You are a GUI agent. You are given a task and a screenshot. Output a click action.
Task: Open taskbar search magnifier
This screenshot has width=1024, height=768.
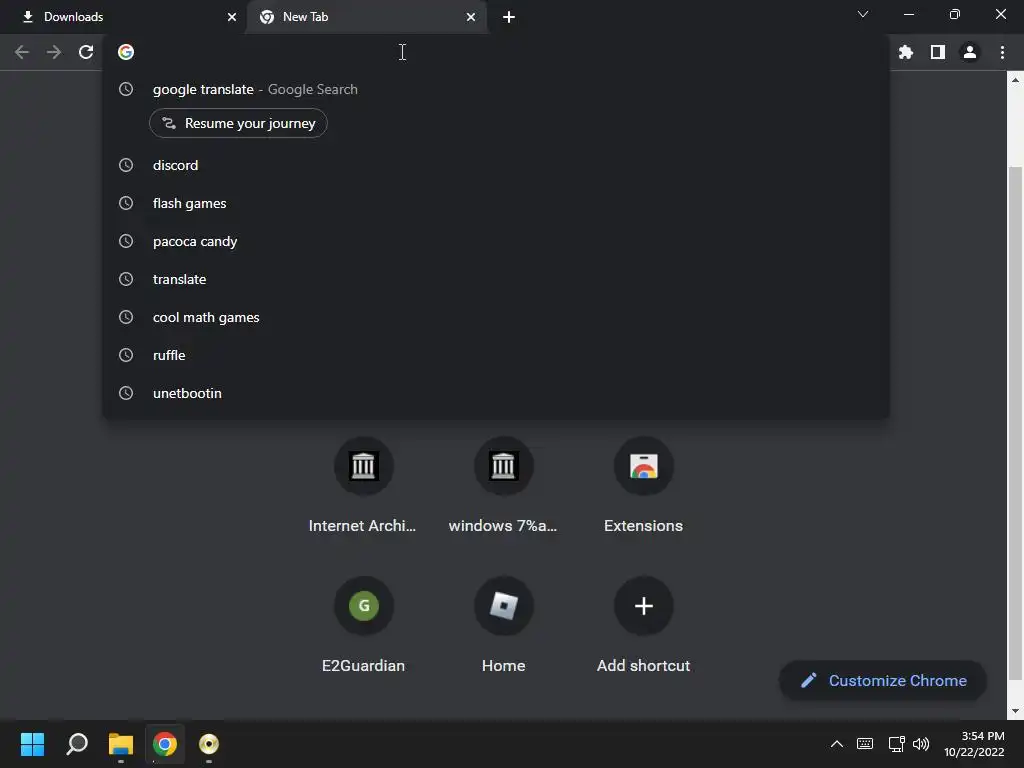[77, 744]
